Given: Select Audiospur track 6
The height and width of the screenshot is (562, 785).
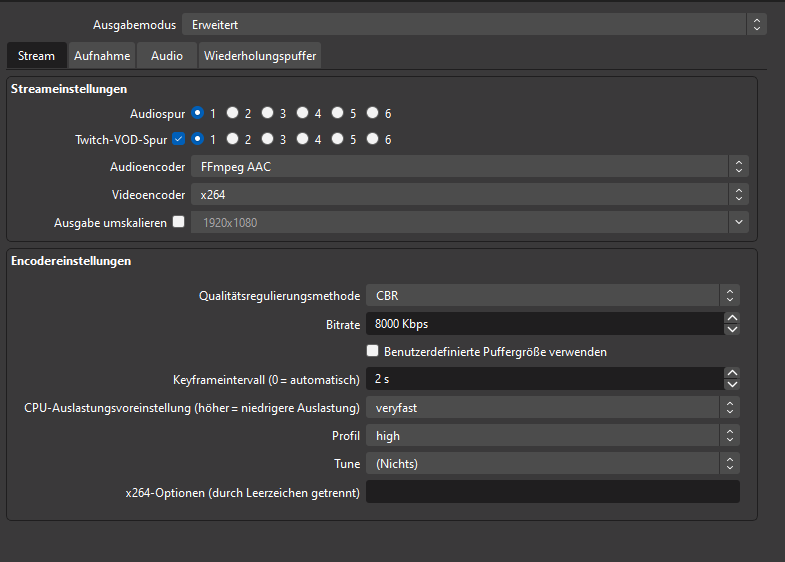Looking at the screenshot, I should [x=372, y=113].
